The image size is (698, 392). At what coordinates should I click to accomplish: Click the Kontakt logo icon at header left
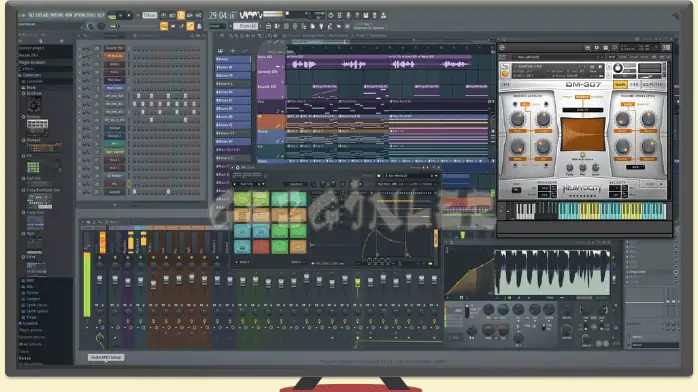502,48
